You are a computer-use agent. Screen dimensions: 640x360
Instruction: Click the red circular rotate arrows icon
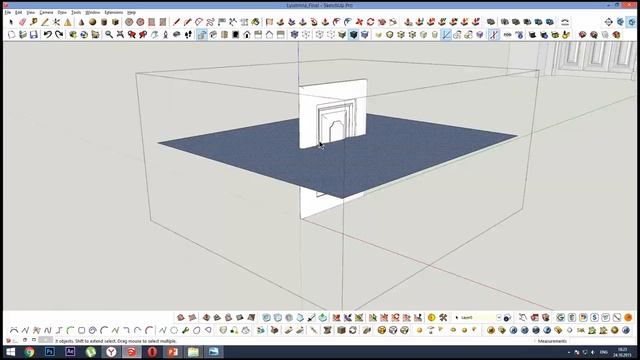click(x=370, y=22)
